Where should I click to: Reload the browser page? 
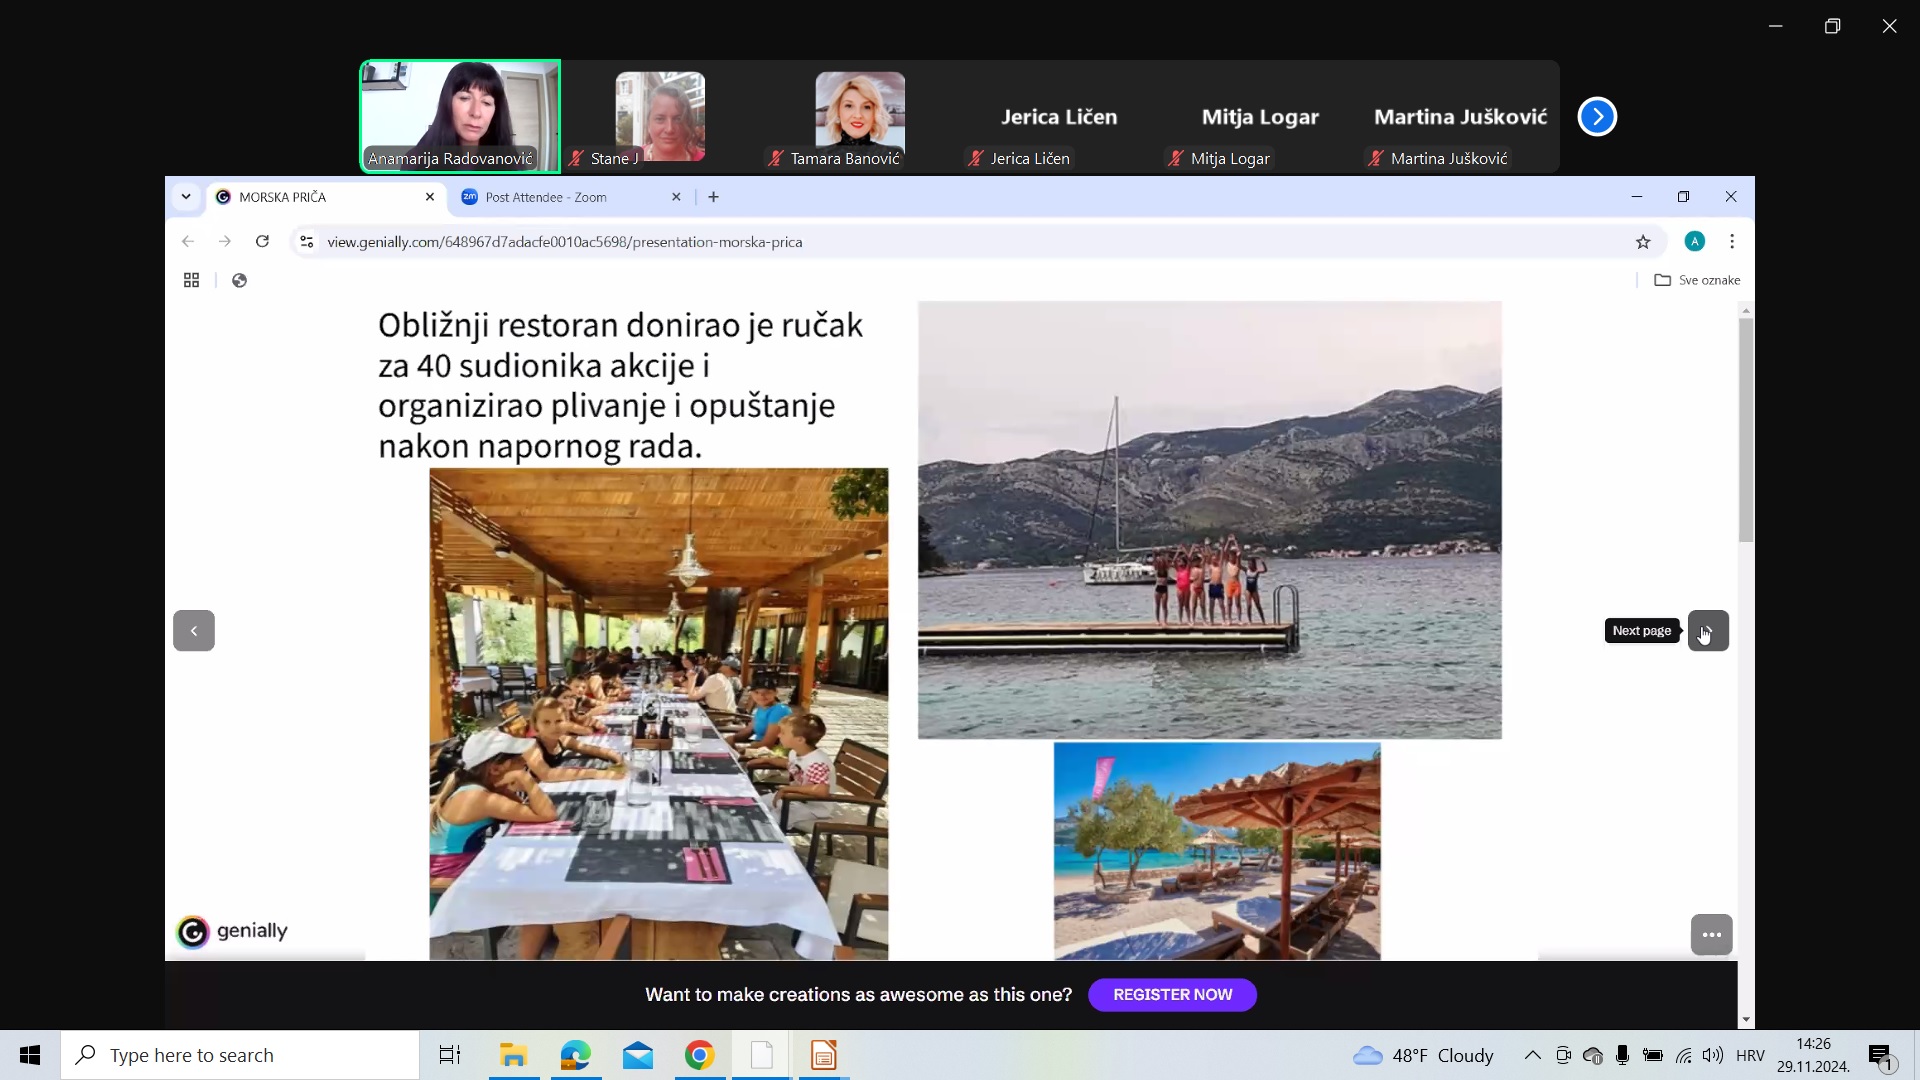click(262, 241)
